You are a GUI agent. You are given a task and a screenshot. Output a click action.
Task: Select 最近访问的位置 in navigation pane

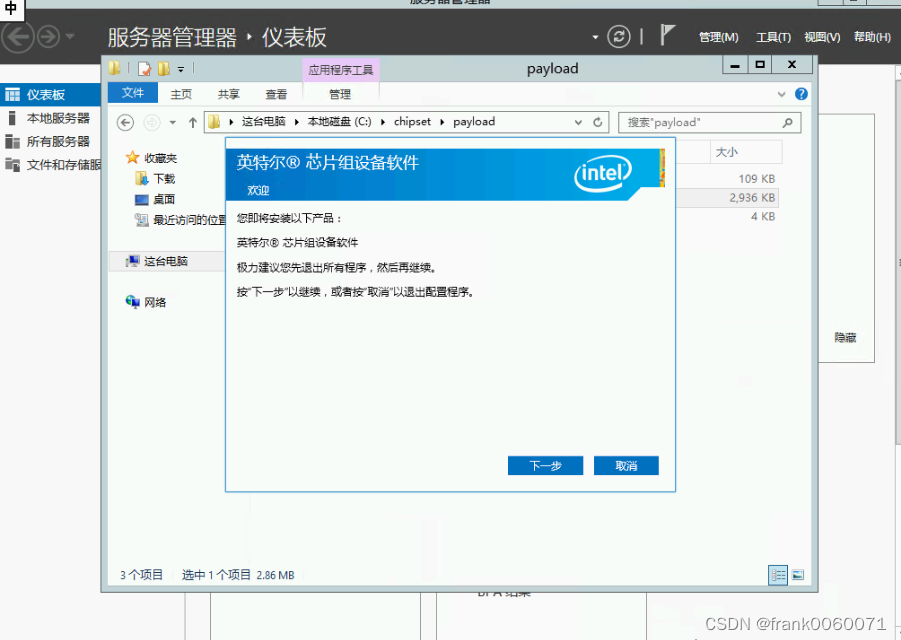point(180,220)
